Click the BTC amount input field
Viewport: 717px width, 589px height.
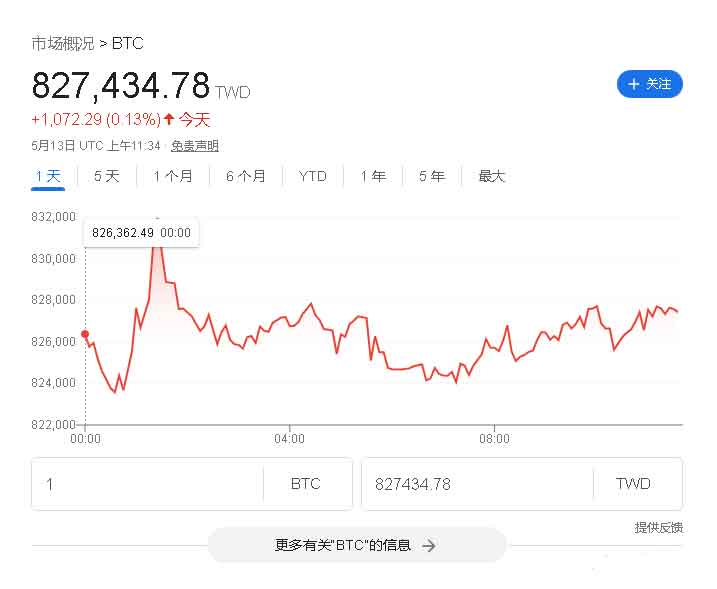tap(150, 484)
